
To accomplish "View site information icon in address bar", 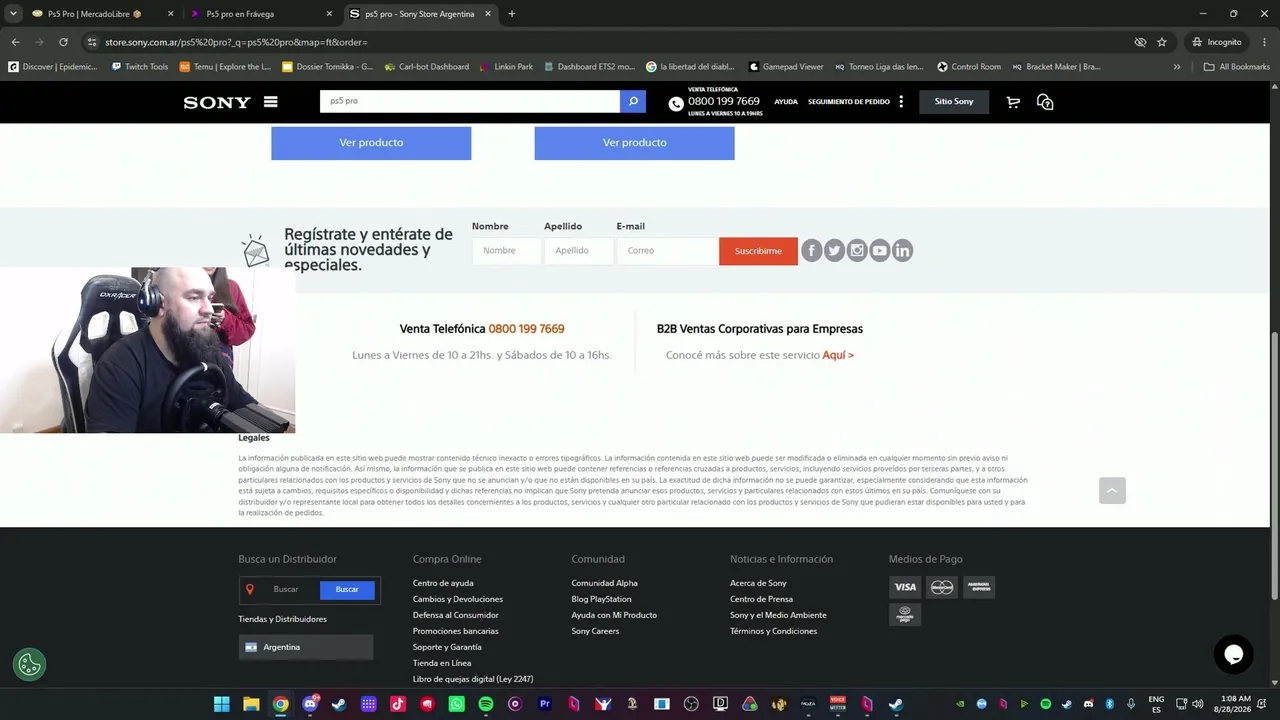I will point(92,42).
